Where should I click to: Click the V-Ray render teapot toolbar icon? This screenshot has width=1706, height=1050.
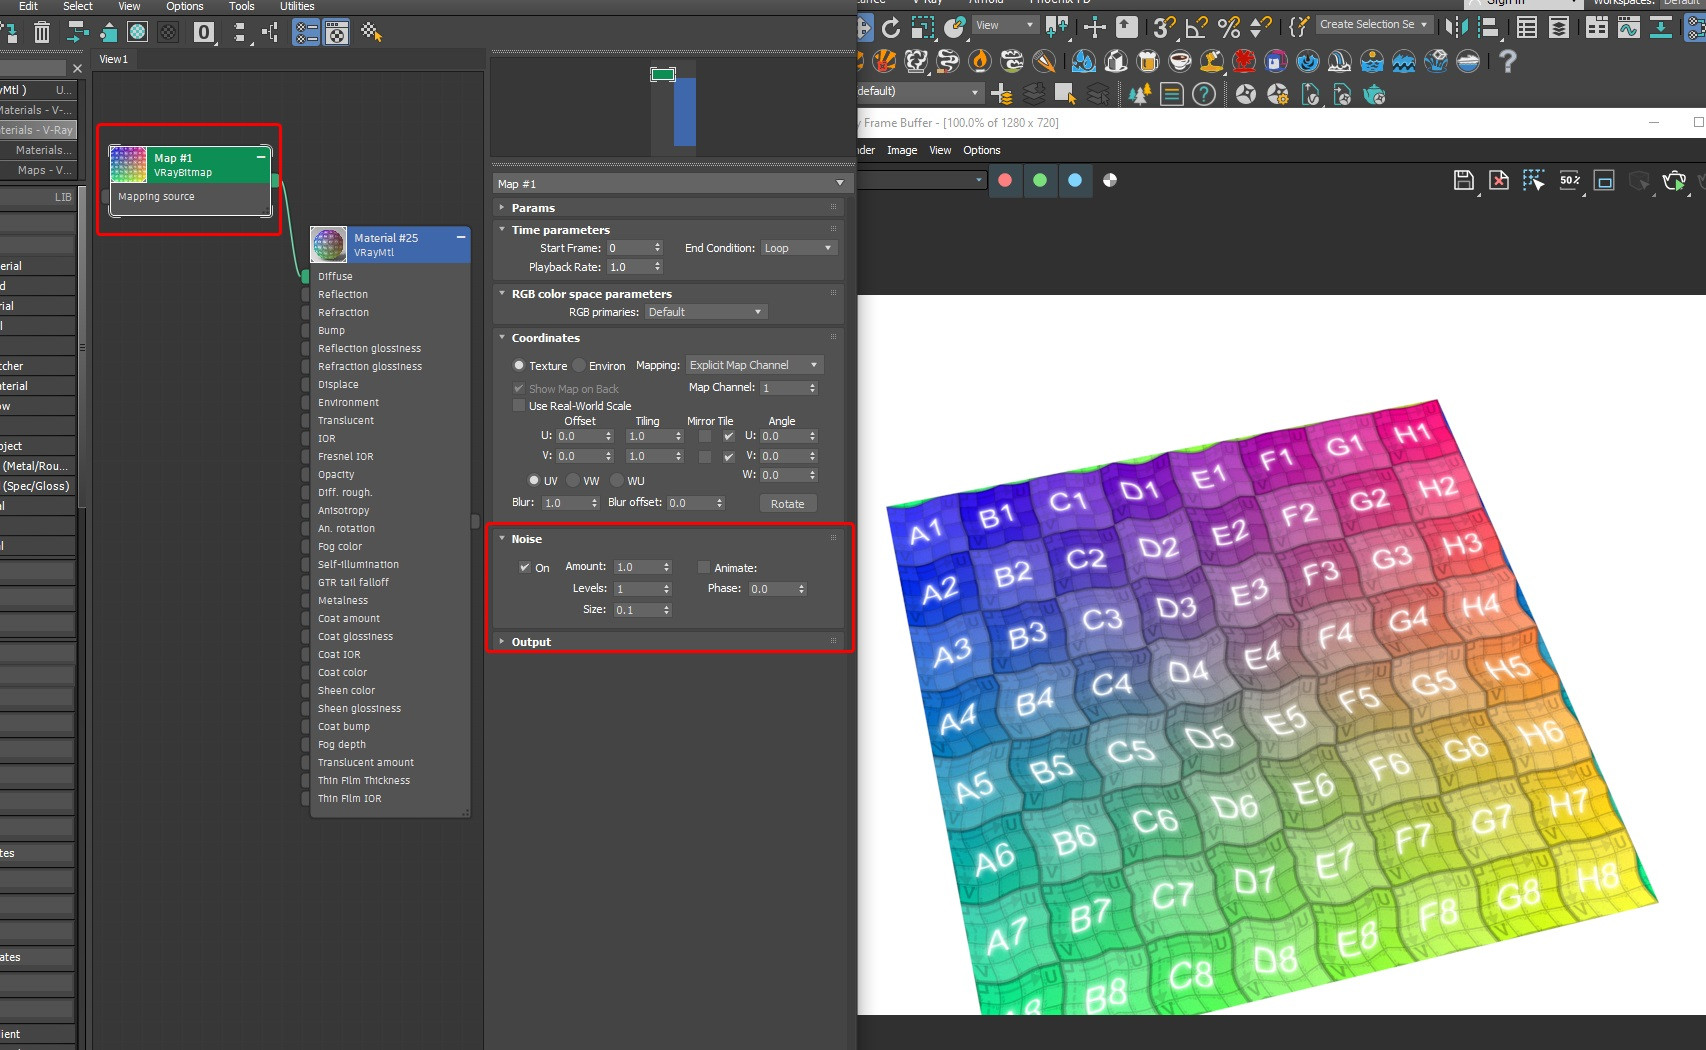[x=1375, y=95]
